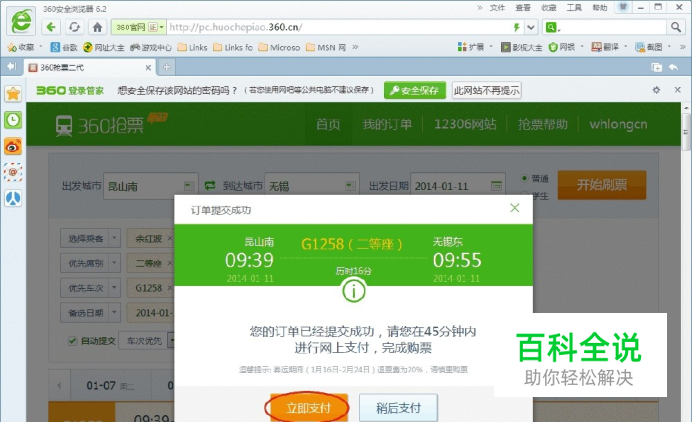Click the 安全保存 save password button

click(x=415, y=90)
